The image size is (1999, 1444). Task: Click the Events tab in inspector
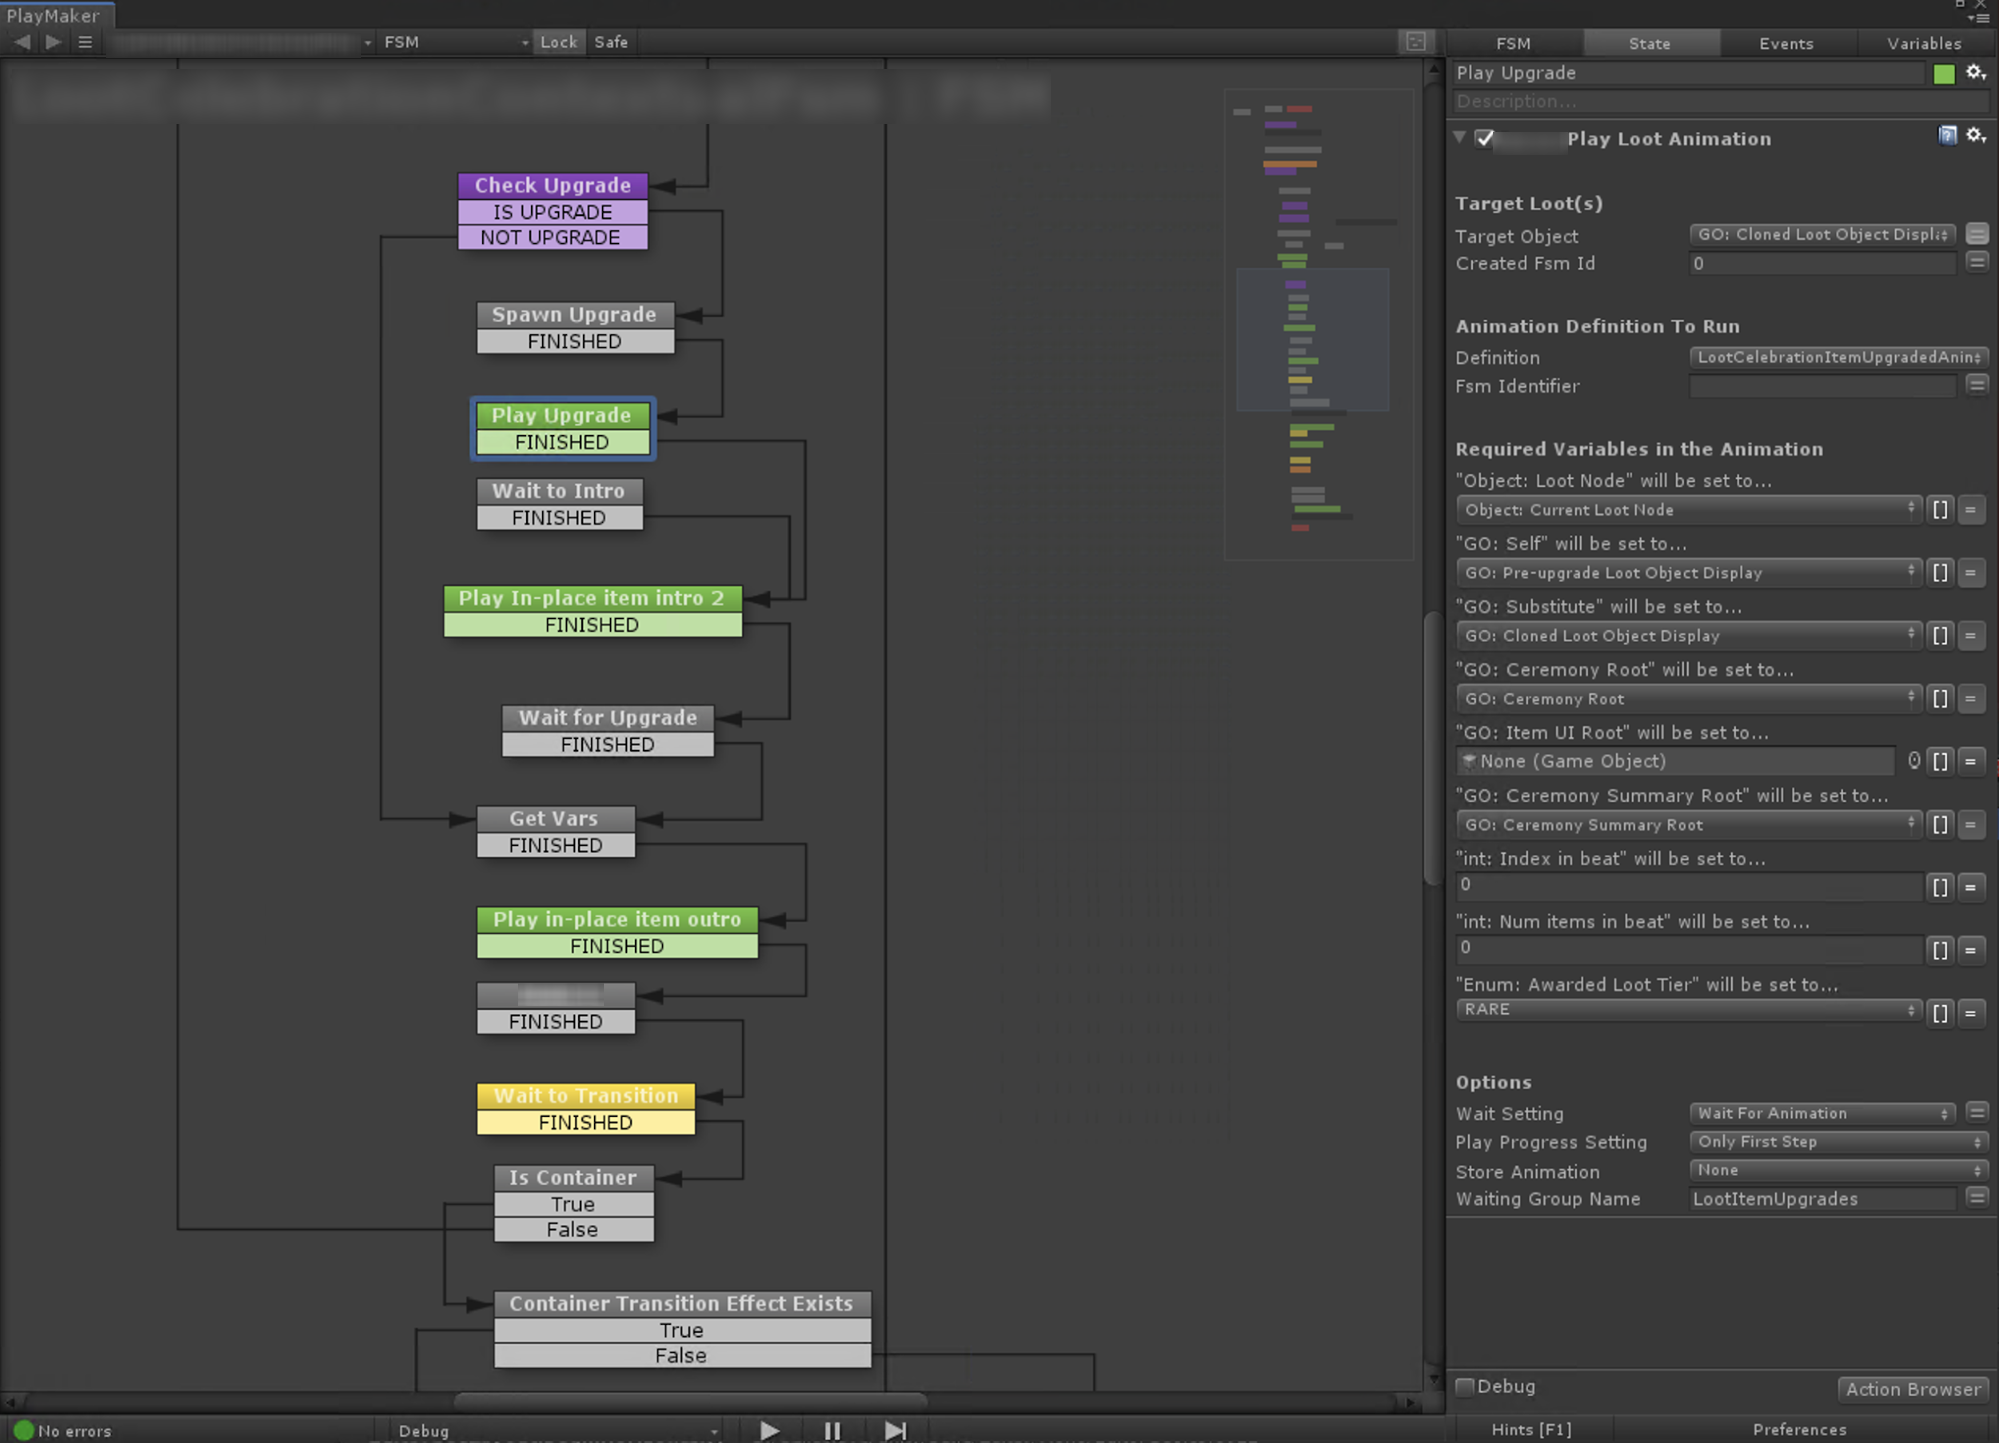tap(1785, 42)
